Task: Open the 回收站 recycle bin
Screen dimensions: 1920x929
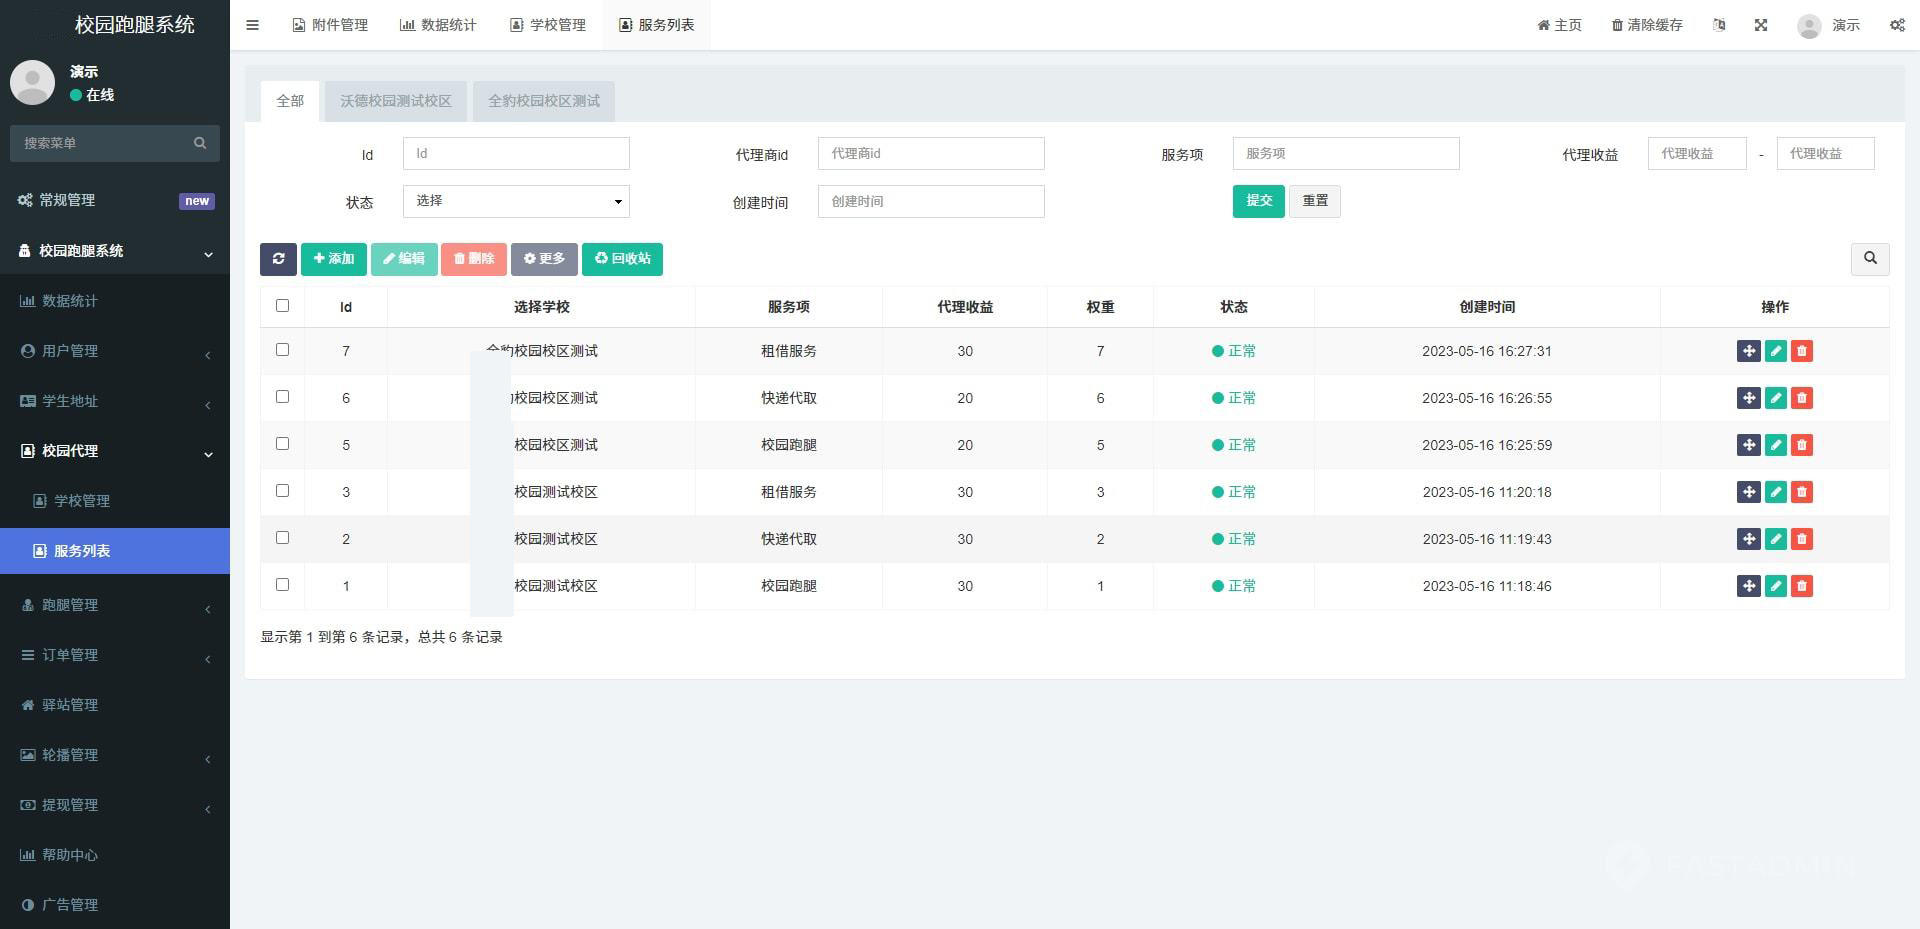Action: point(622,259)
